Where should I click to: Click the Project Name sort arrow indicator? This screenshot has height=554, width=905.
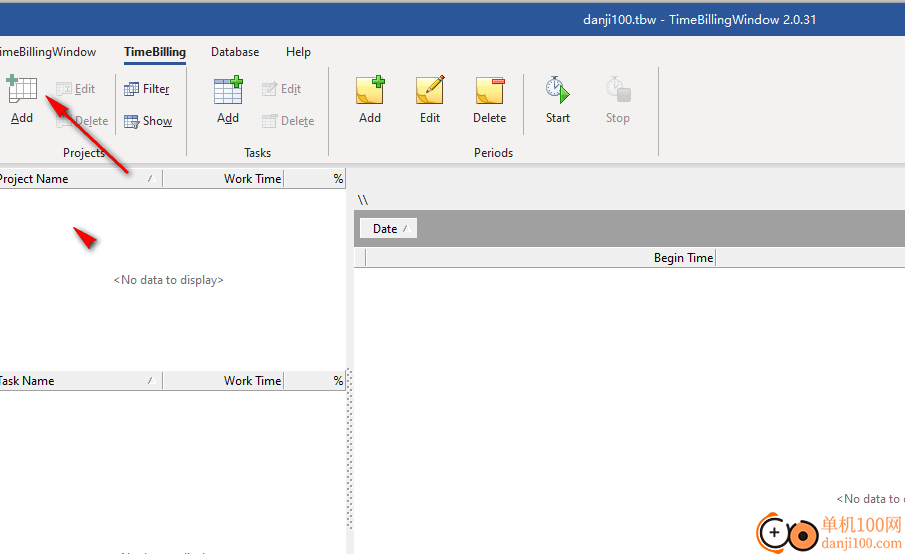click(151, 179)
